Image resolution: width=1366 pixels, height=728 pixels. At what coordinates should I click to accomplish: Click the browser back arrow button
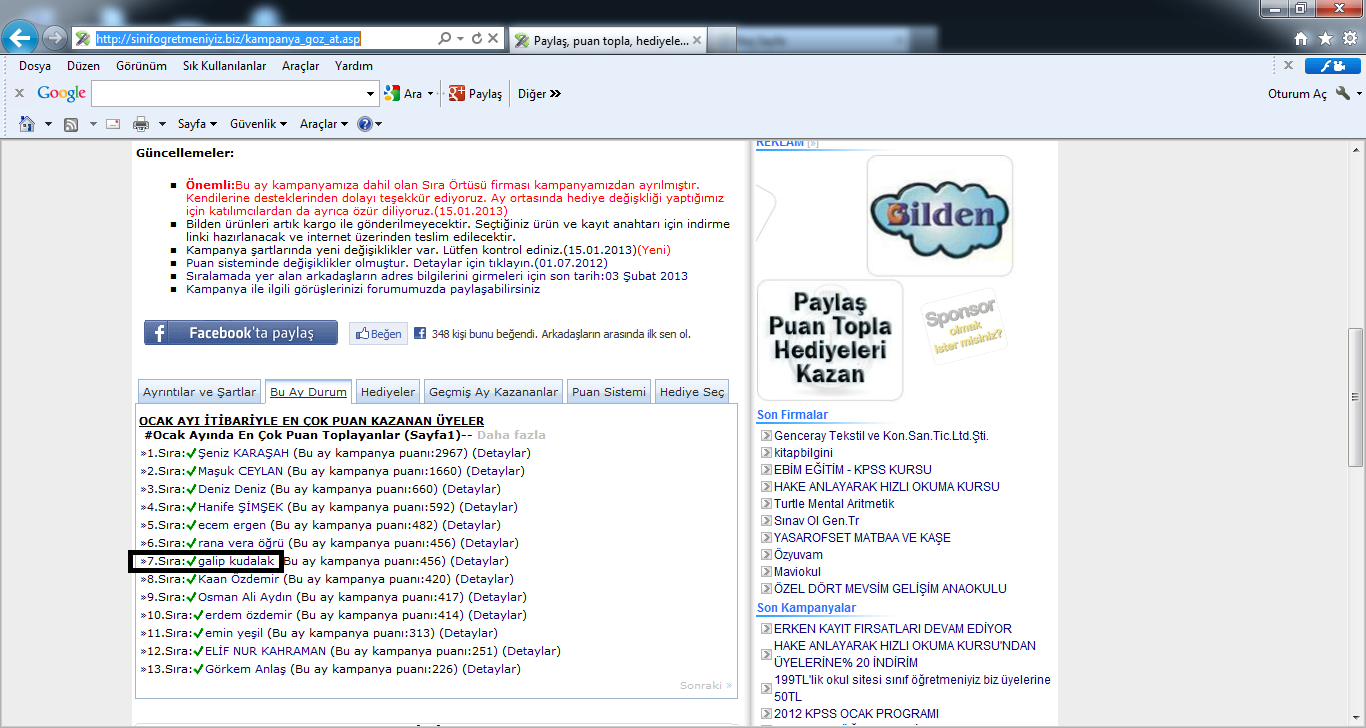21,39
